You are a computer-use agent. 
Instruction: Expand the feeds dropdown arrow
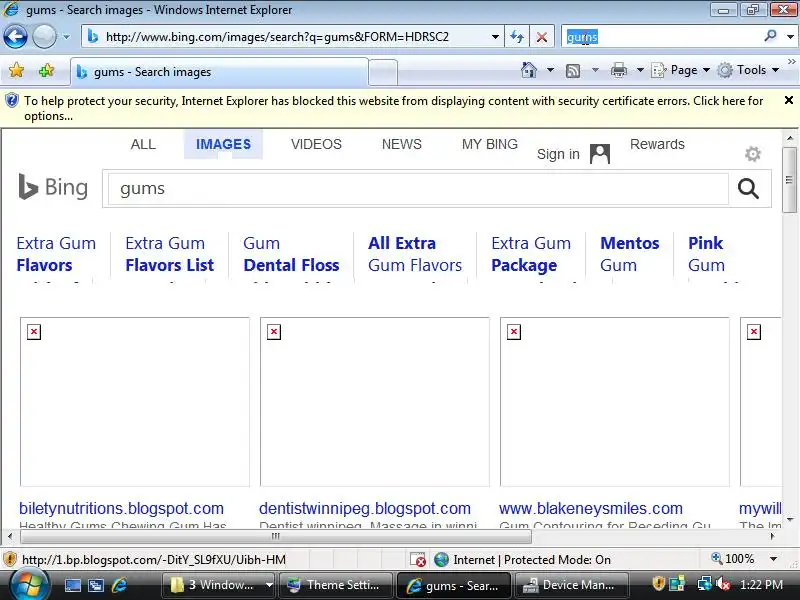point(595,70)
